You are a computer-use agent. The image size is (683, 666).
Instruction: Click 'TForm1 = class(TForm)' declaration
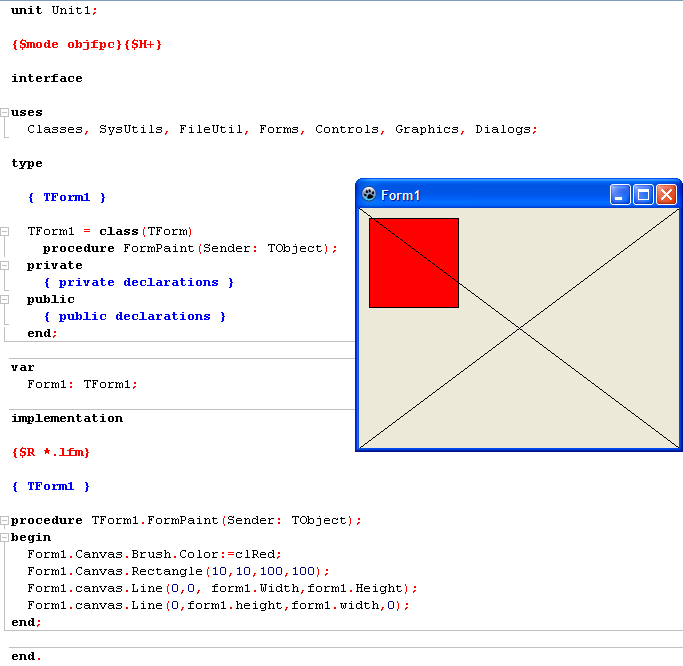110,231
